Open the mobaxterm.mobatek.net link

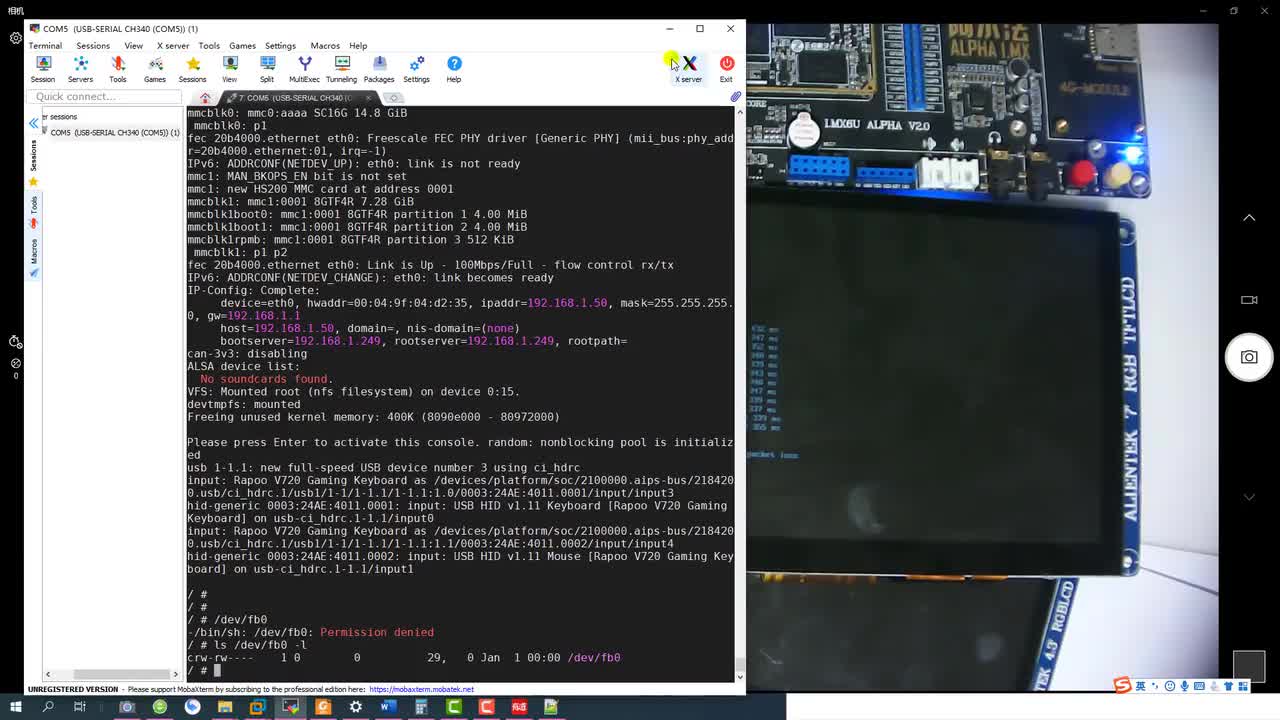click(421, 689)
